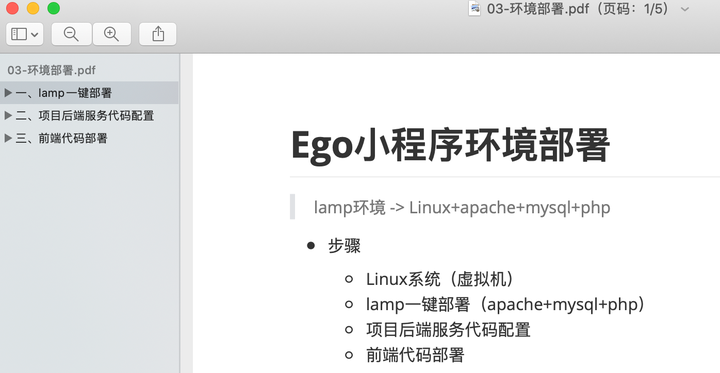Zoom in with the plus magnifier
Viewport: 720px width, 373px height.
[x=112, y=34]
